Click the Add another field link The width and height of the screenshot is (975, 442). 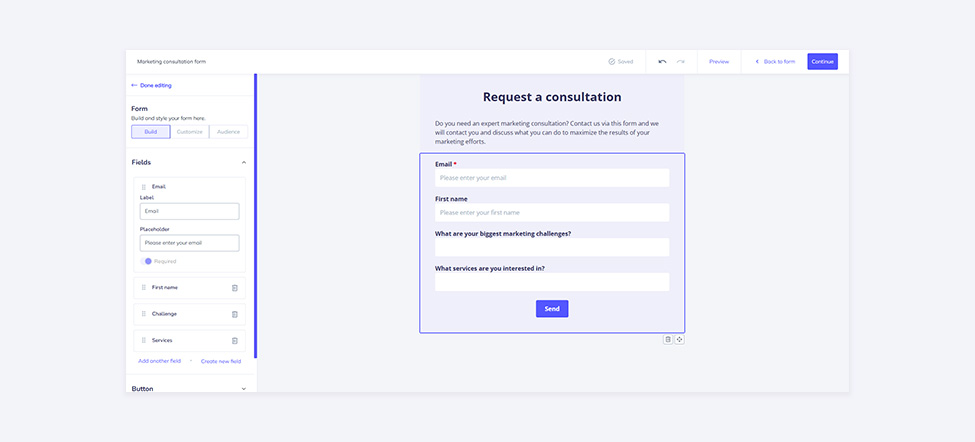click(x=159, y=361)
